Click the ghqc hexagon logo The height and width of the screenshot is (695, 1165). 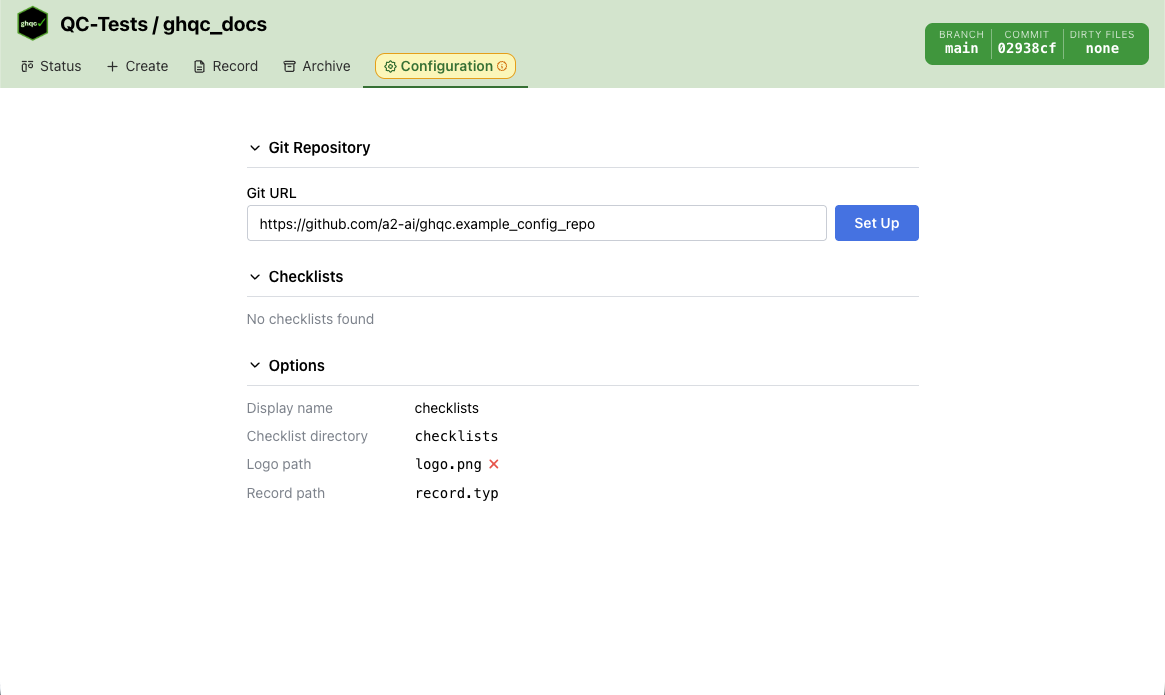(x=33, y=24)
